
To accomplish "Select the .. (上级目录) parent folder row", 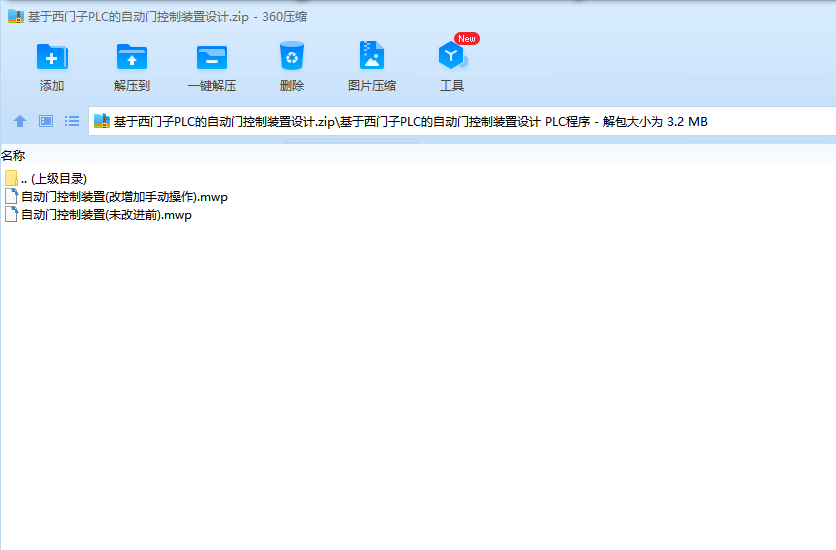I will 46,179.
